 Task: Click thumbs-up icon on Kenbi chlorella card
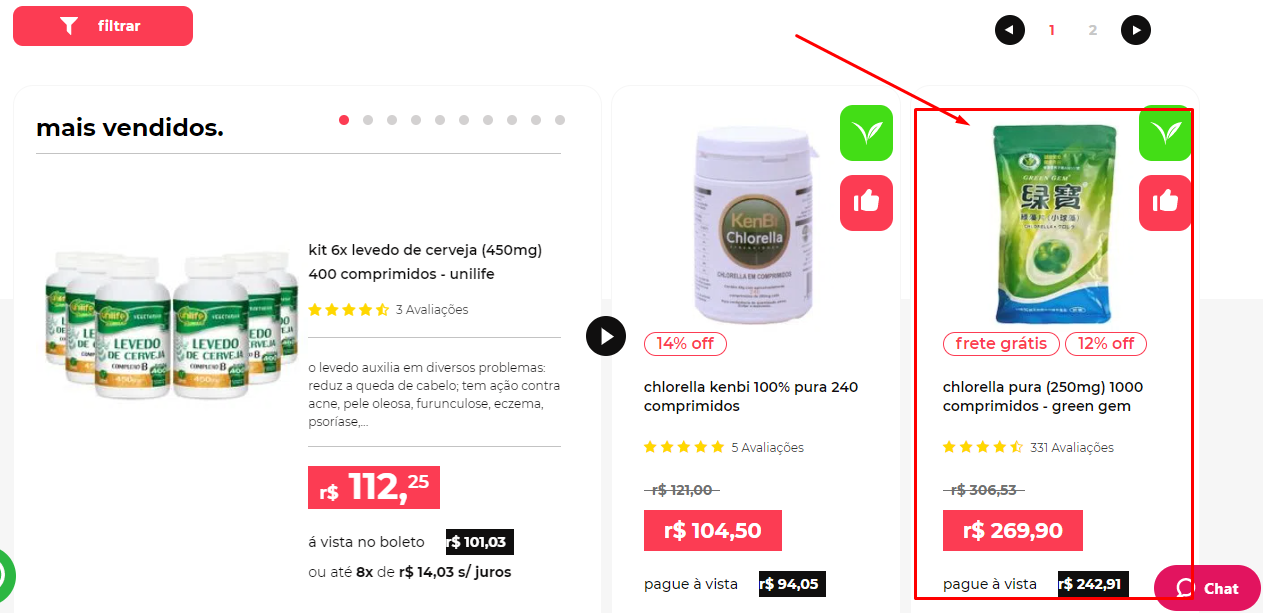866,203
